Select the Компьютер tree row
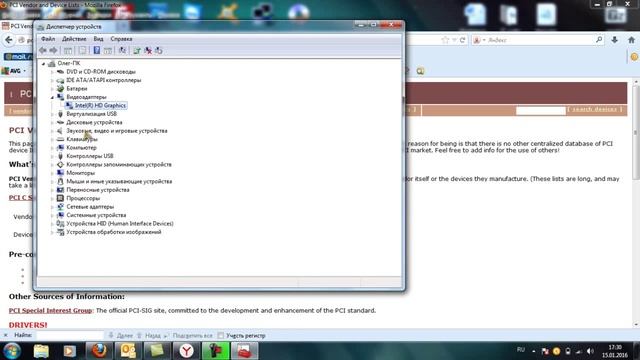The height and width of the screenshot is (360, 640). click(x=81, y=148)
